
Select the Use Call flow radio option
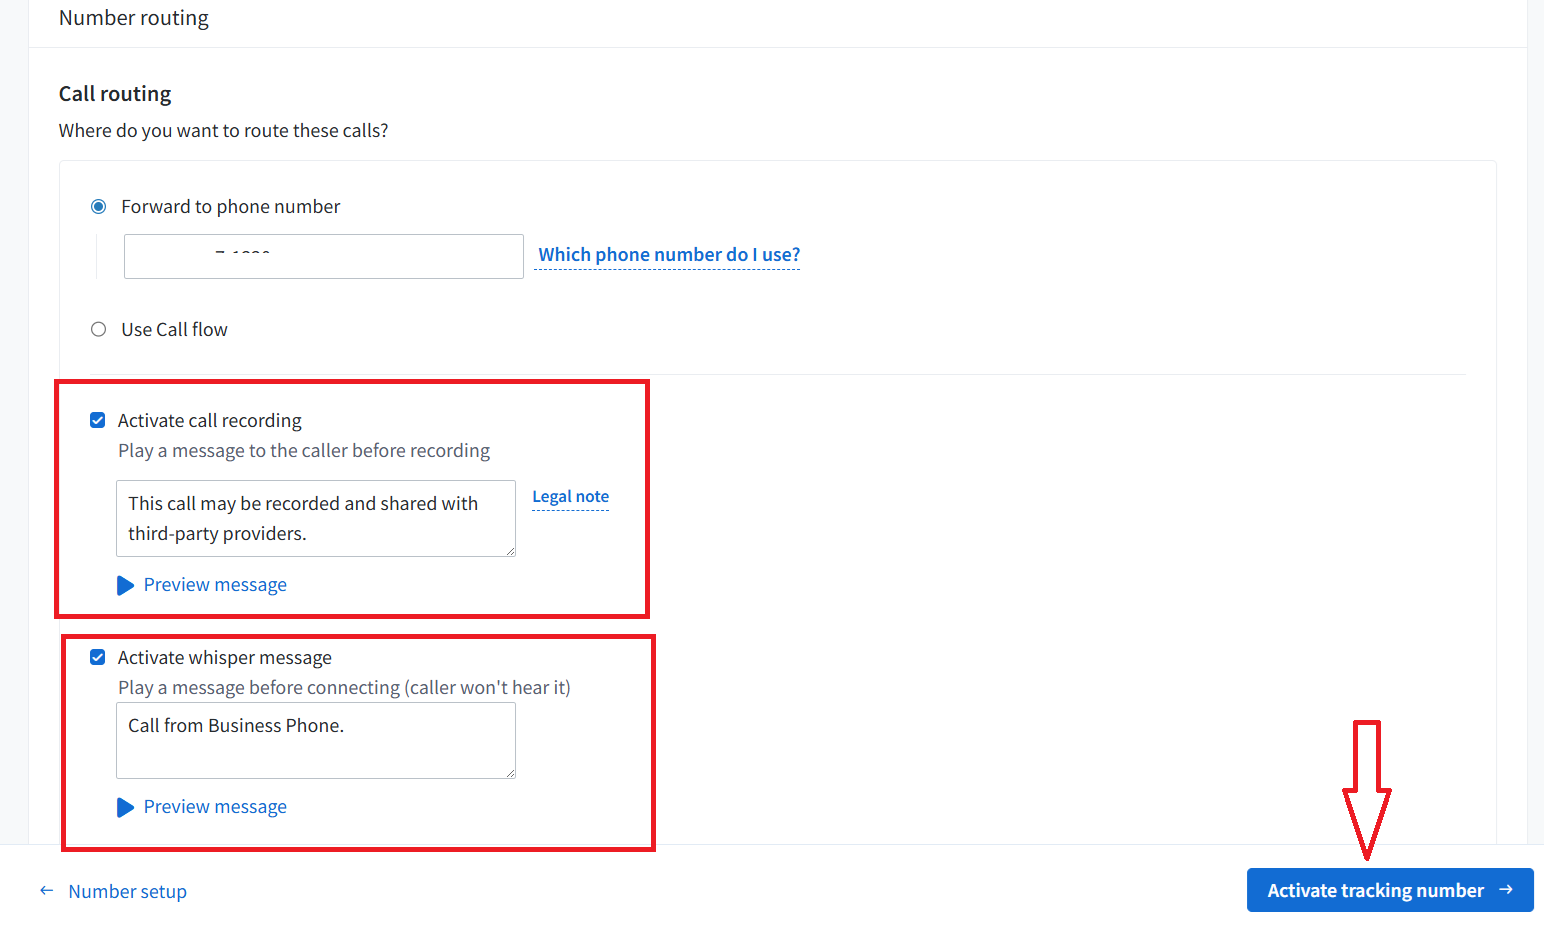pos(98,330)
